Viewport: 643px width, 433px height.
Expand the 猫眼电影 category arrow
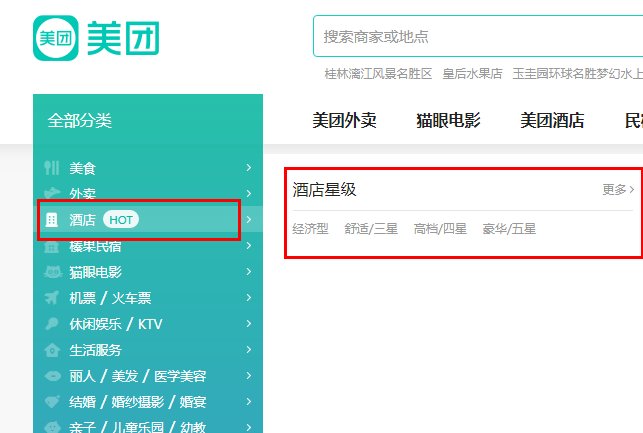(x=249, y=271)
